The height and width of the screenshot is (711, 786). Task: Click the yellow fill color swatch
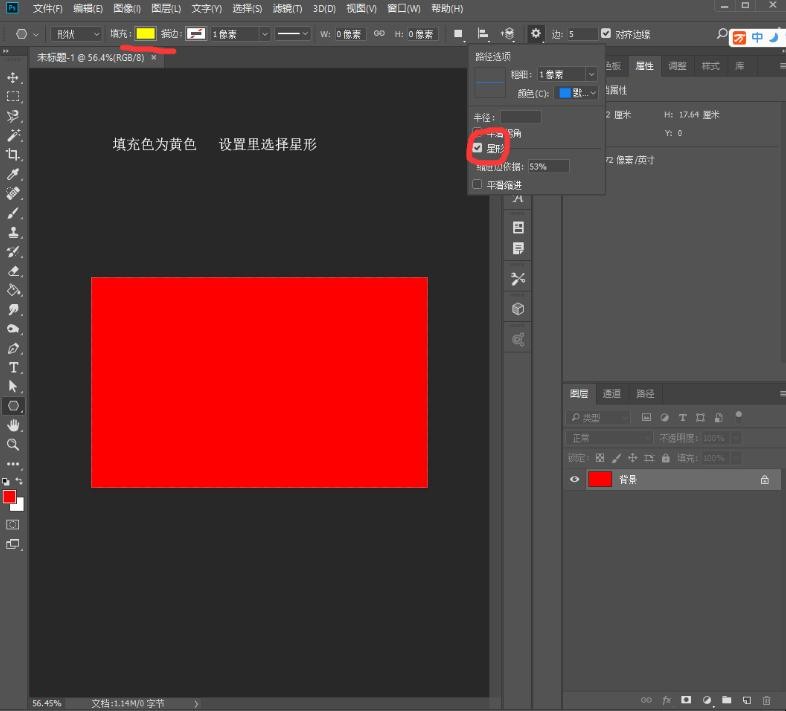point(146,34)
